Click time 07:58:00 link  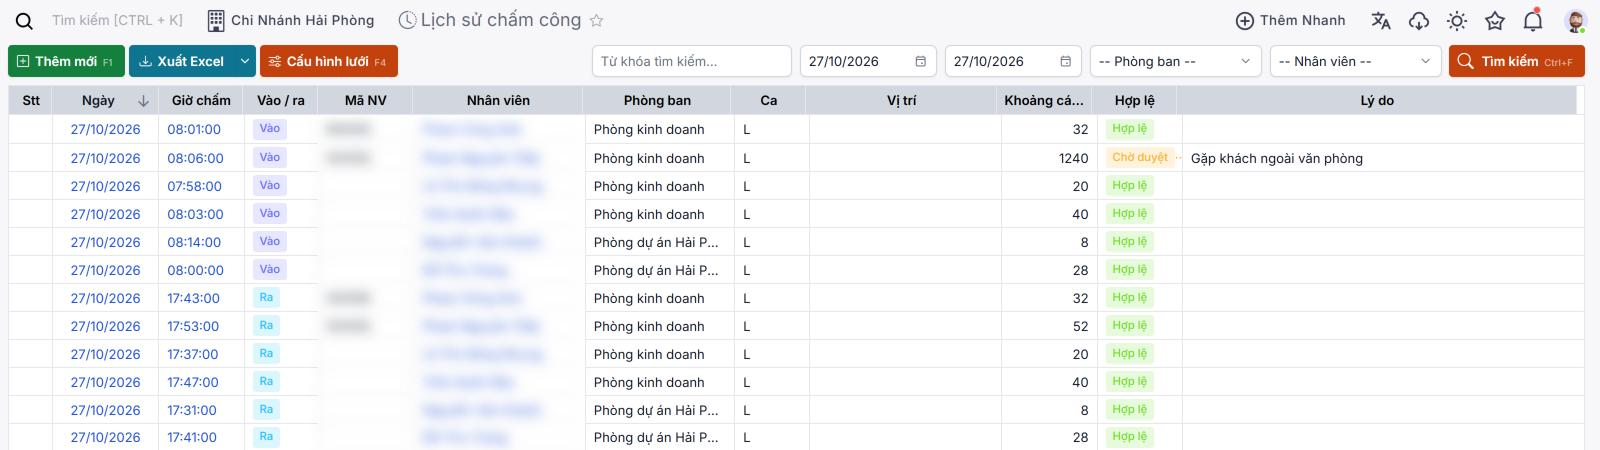pyautogui.click(x=194, y=186)
